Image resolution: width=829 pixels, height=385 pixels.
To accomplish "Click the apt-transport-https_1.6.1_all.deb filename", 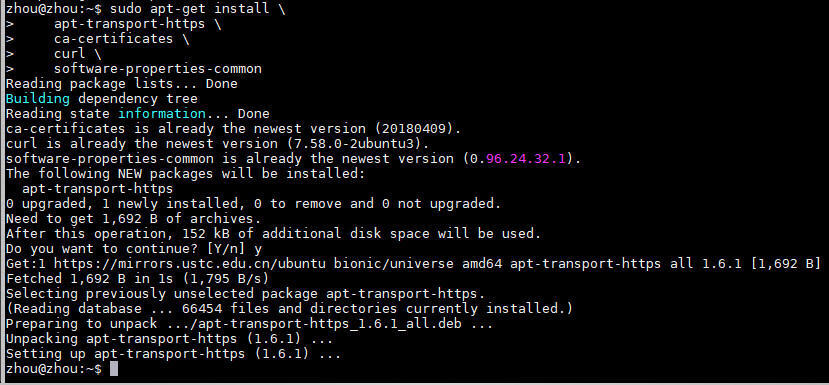I will point(320,324).
